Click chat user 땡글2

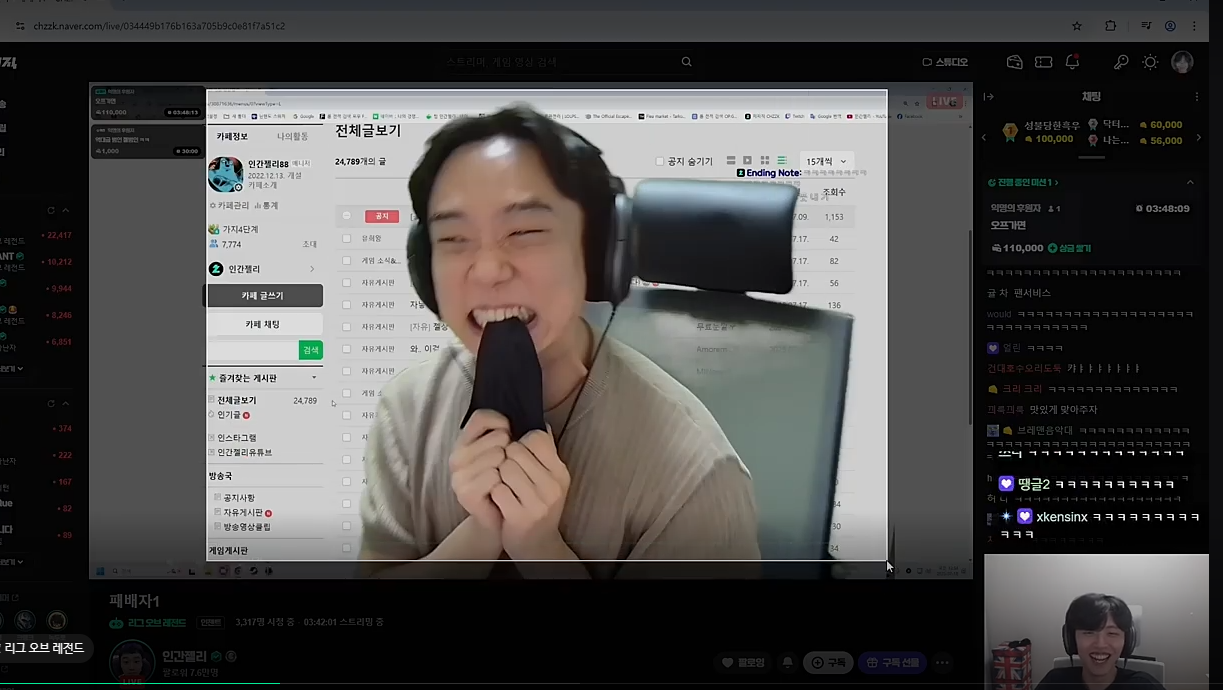click(1034, 484)
